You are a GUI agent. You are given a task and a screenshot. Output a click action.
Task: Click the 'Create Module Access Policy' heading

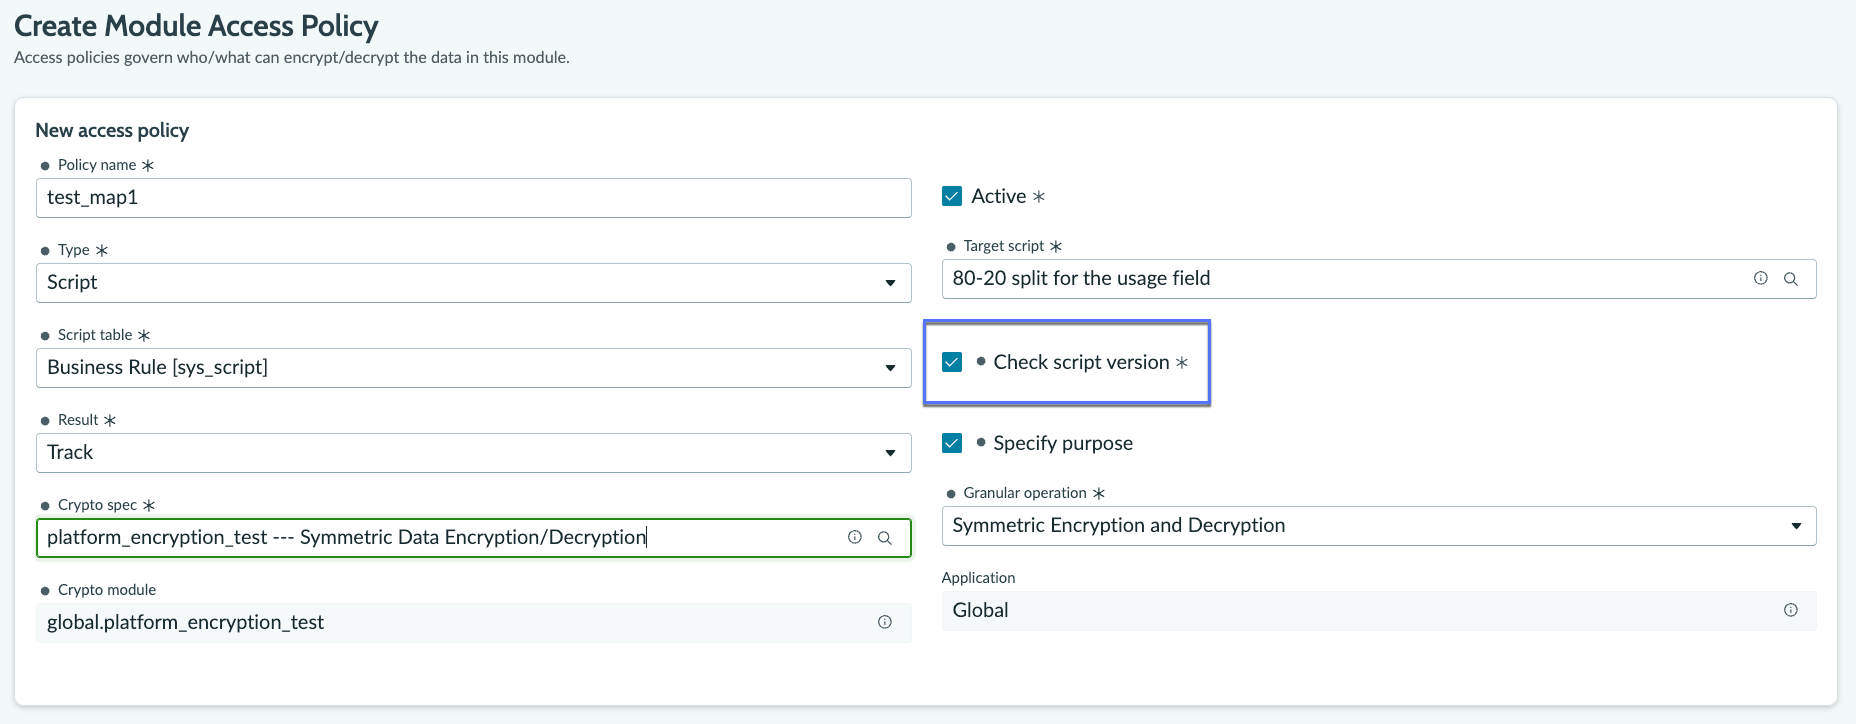point(196,26)
